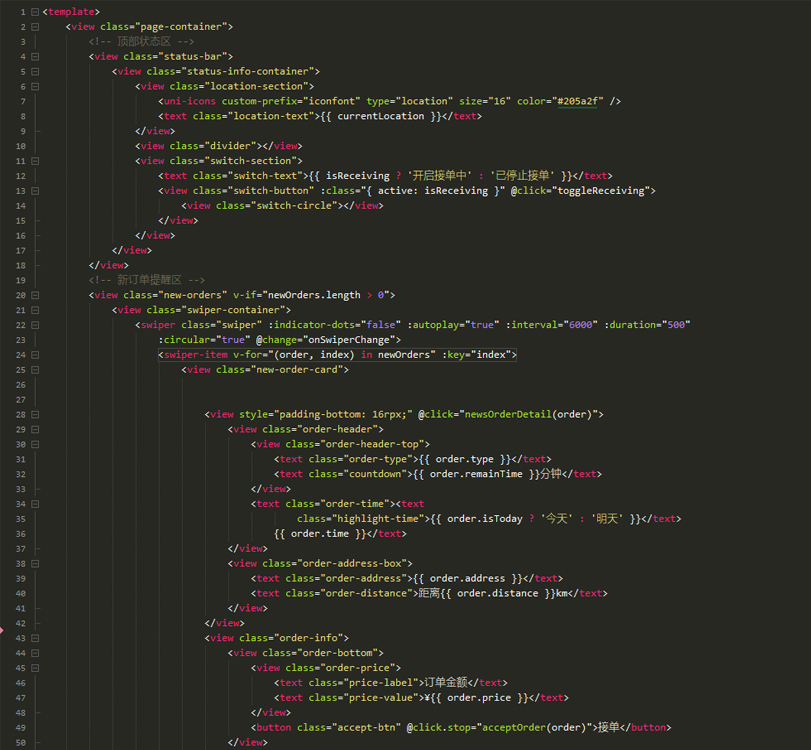This screenshot has height=750, width=811.
Task: Click 'toggleReceiving' handler on line 13
Action: point(600,191)
